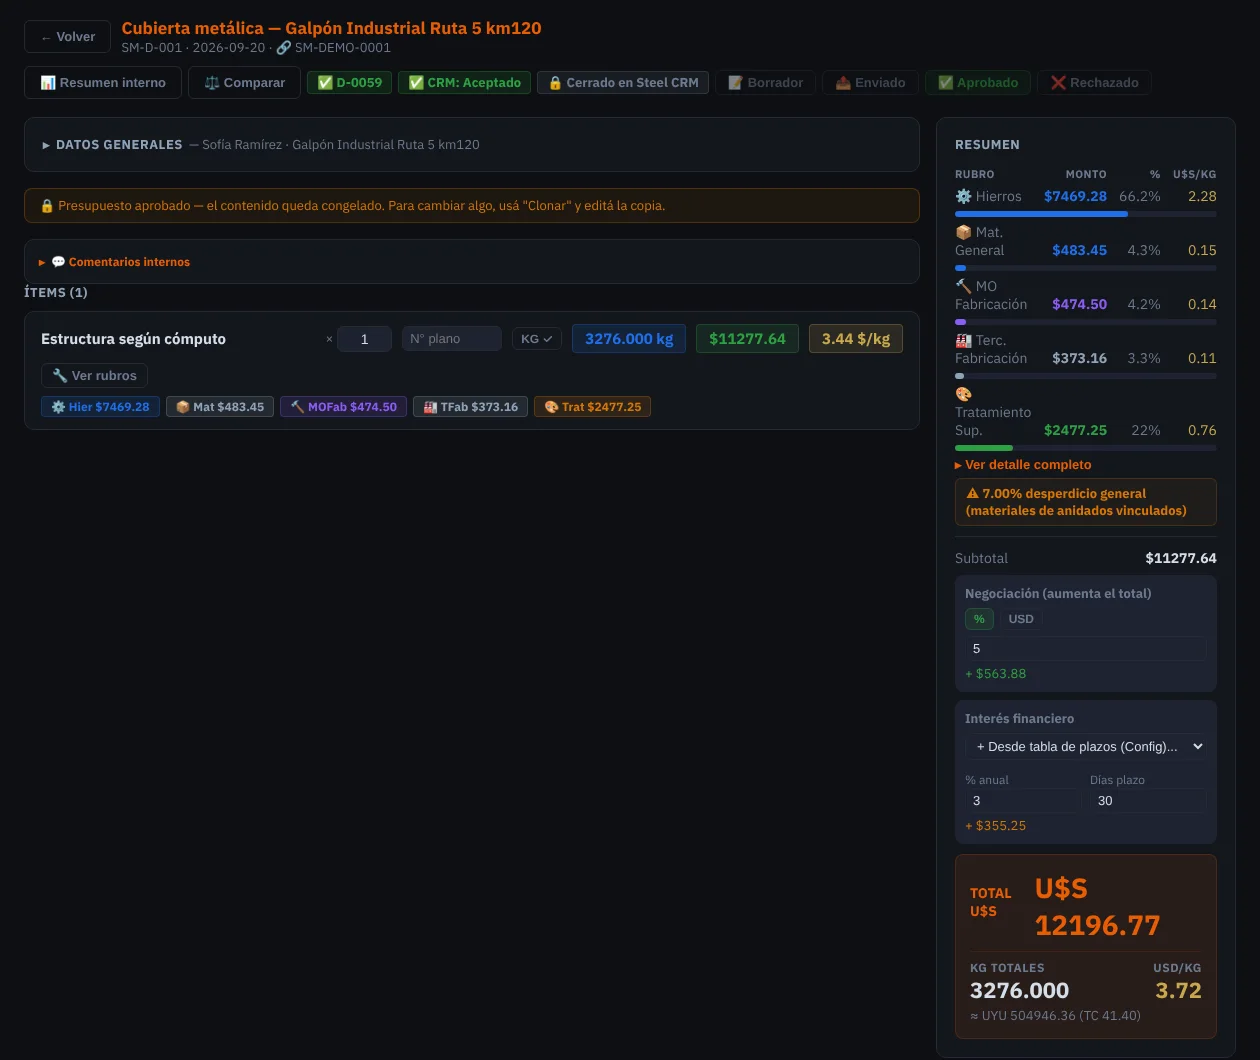This screenshot has height=1060, width=1260.
Task: Click the N° plano input field
Action: (452, 339)
